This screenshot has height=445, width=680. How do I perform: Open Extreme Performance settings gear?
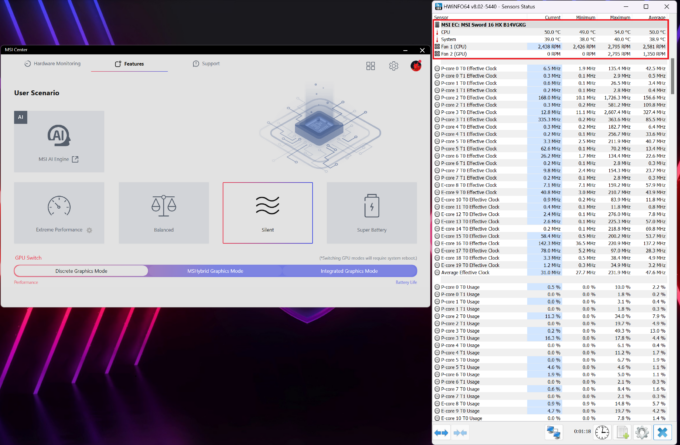pos(89,230)
